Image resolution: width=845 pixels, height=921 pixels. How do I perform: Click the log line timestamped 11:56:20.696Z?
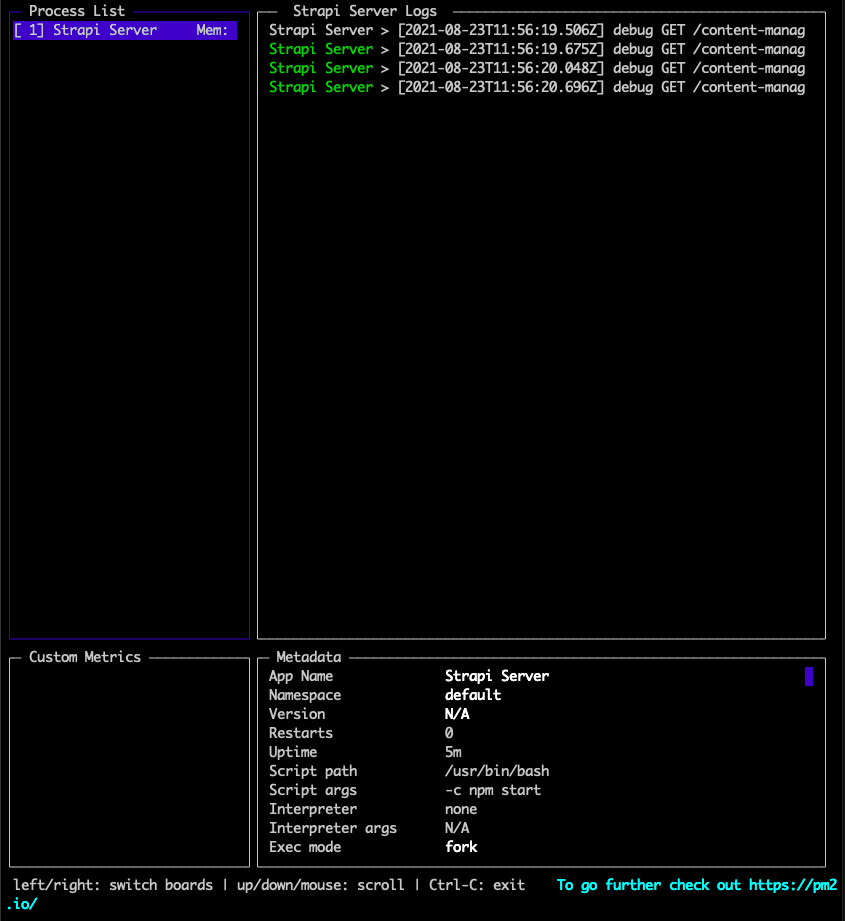click(x=537, y=87)
